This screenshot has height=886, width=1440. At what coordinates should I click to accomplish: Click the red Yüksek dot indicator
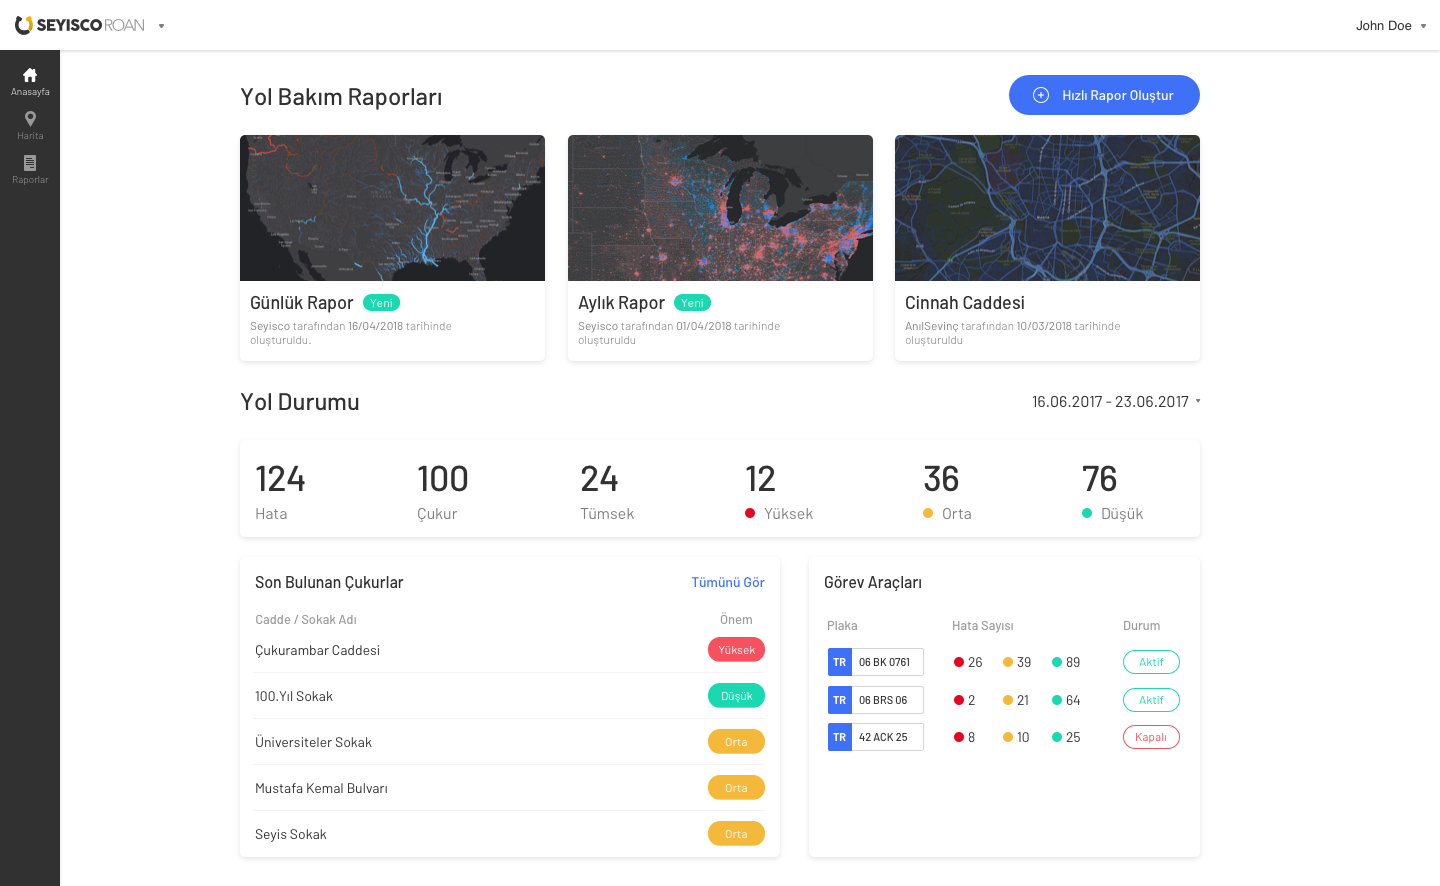pos(750,513)
